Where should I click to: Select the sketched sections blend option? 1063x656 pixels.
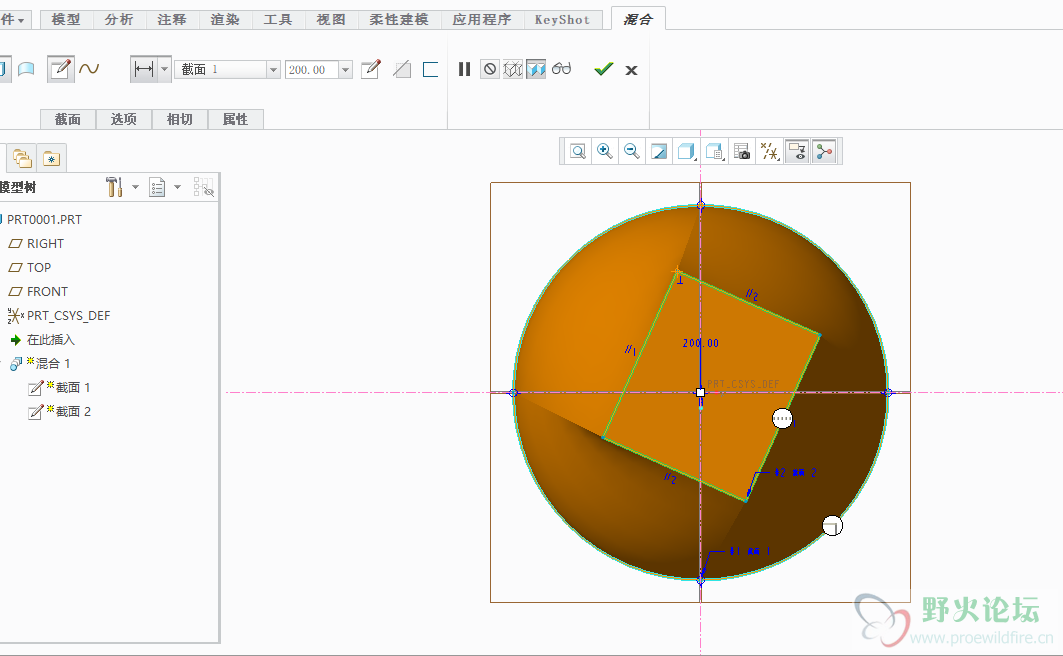click(x=60, y=69)
